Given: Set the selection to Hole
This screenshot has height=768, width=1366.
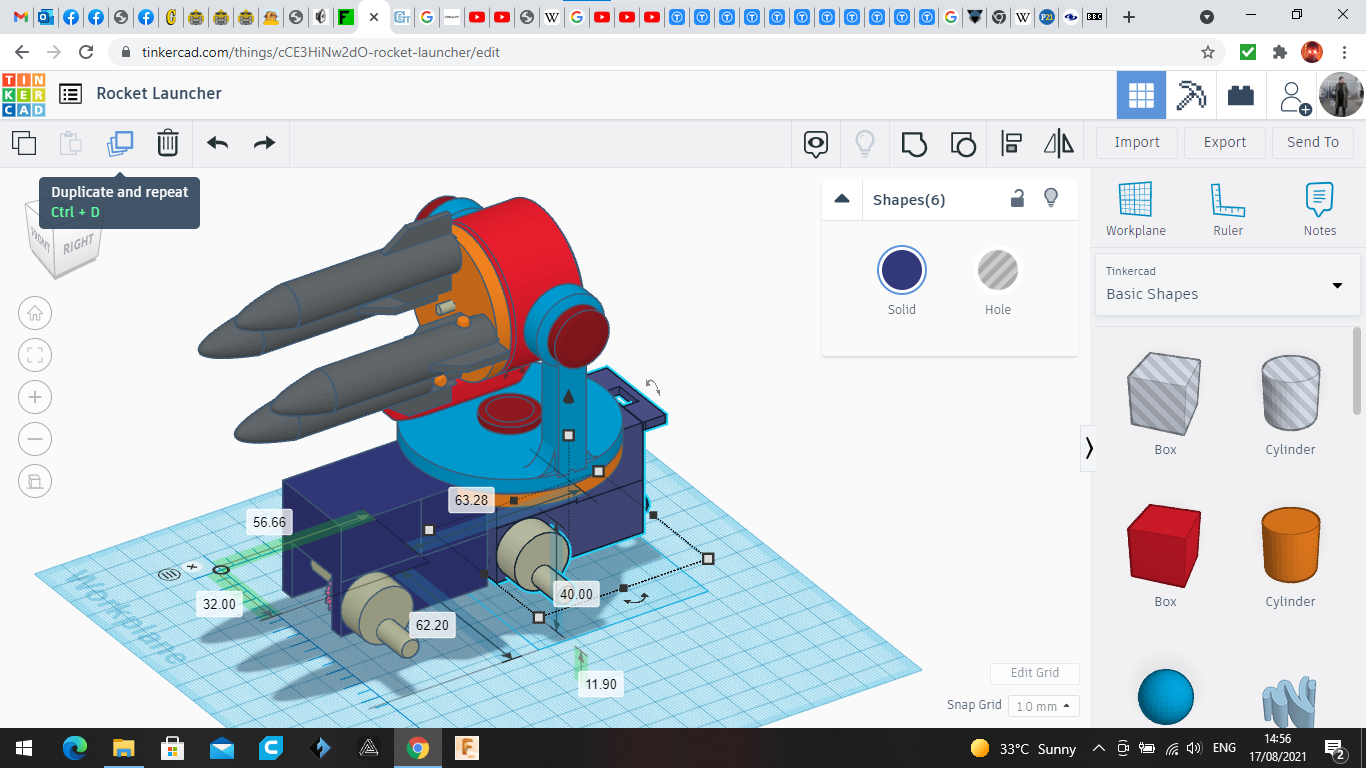Looking at the screenshot, I should point(997,271).
